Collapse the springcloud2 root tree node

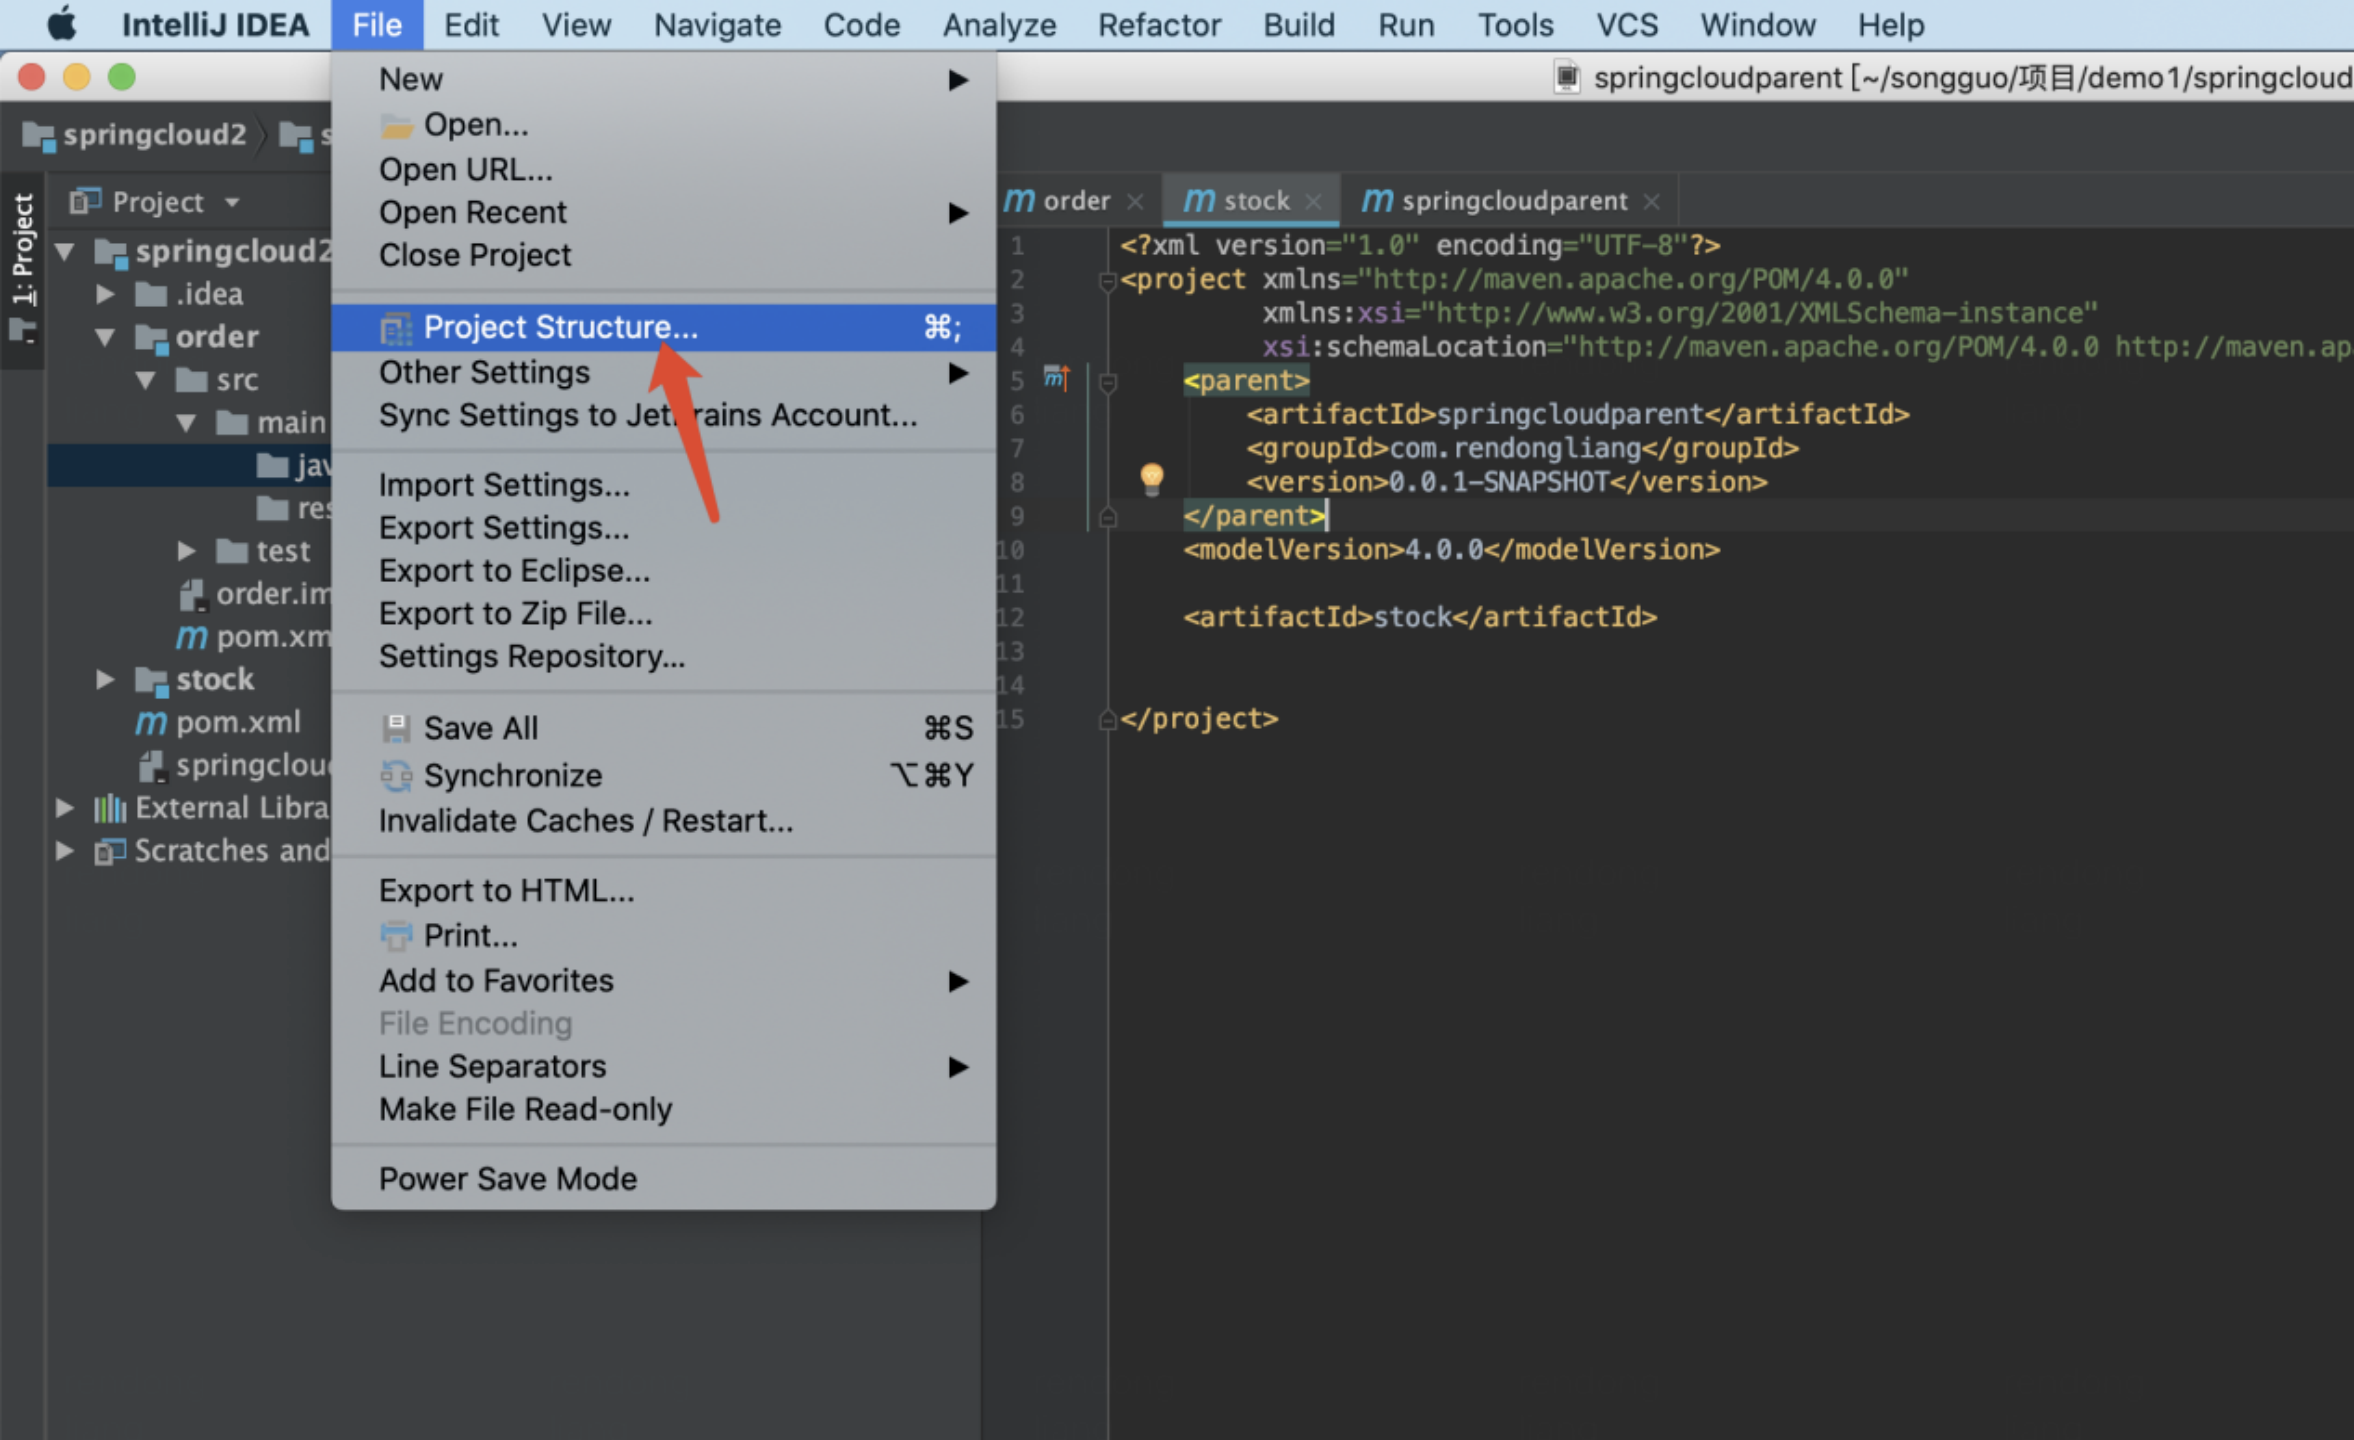tap(66, 252)
